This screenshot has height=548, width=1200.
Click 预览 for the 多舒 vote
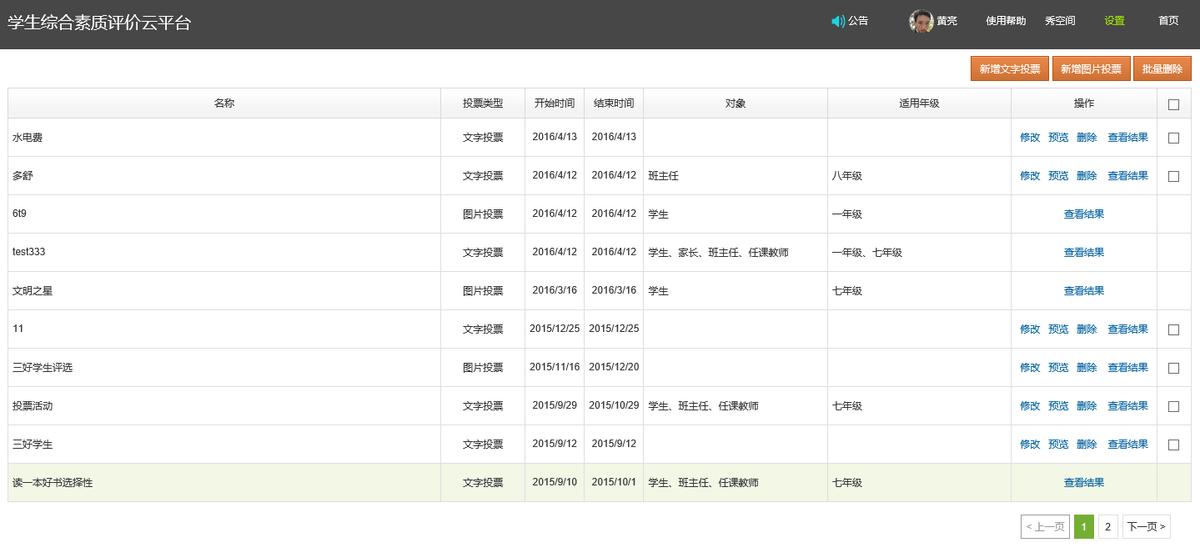(1058, 176)
